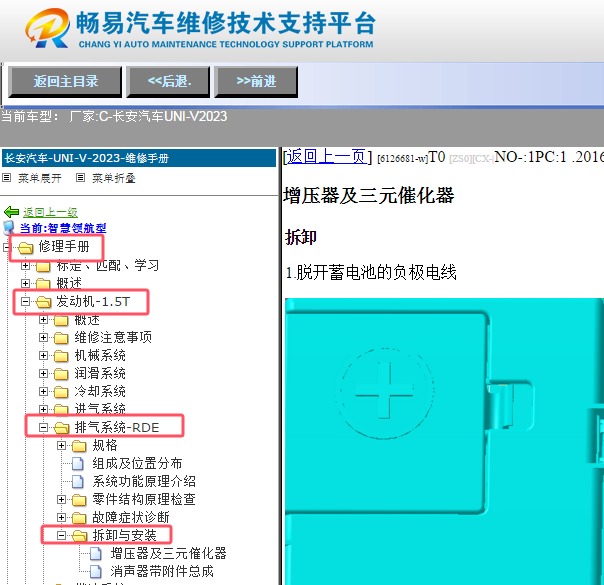The height and width of the screenshot is (585, 604).
Task: Go forward with the >>前进 button
Action: [x=256, y=81]
